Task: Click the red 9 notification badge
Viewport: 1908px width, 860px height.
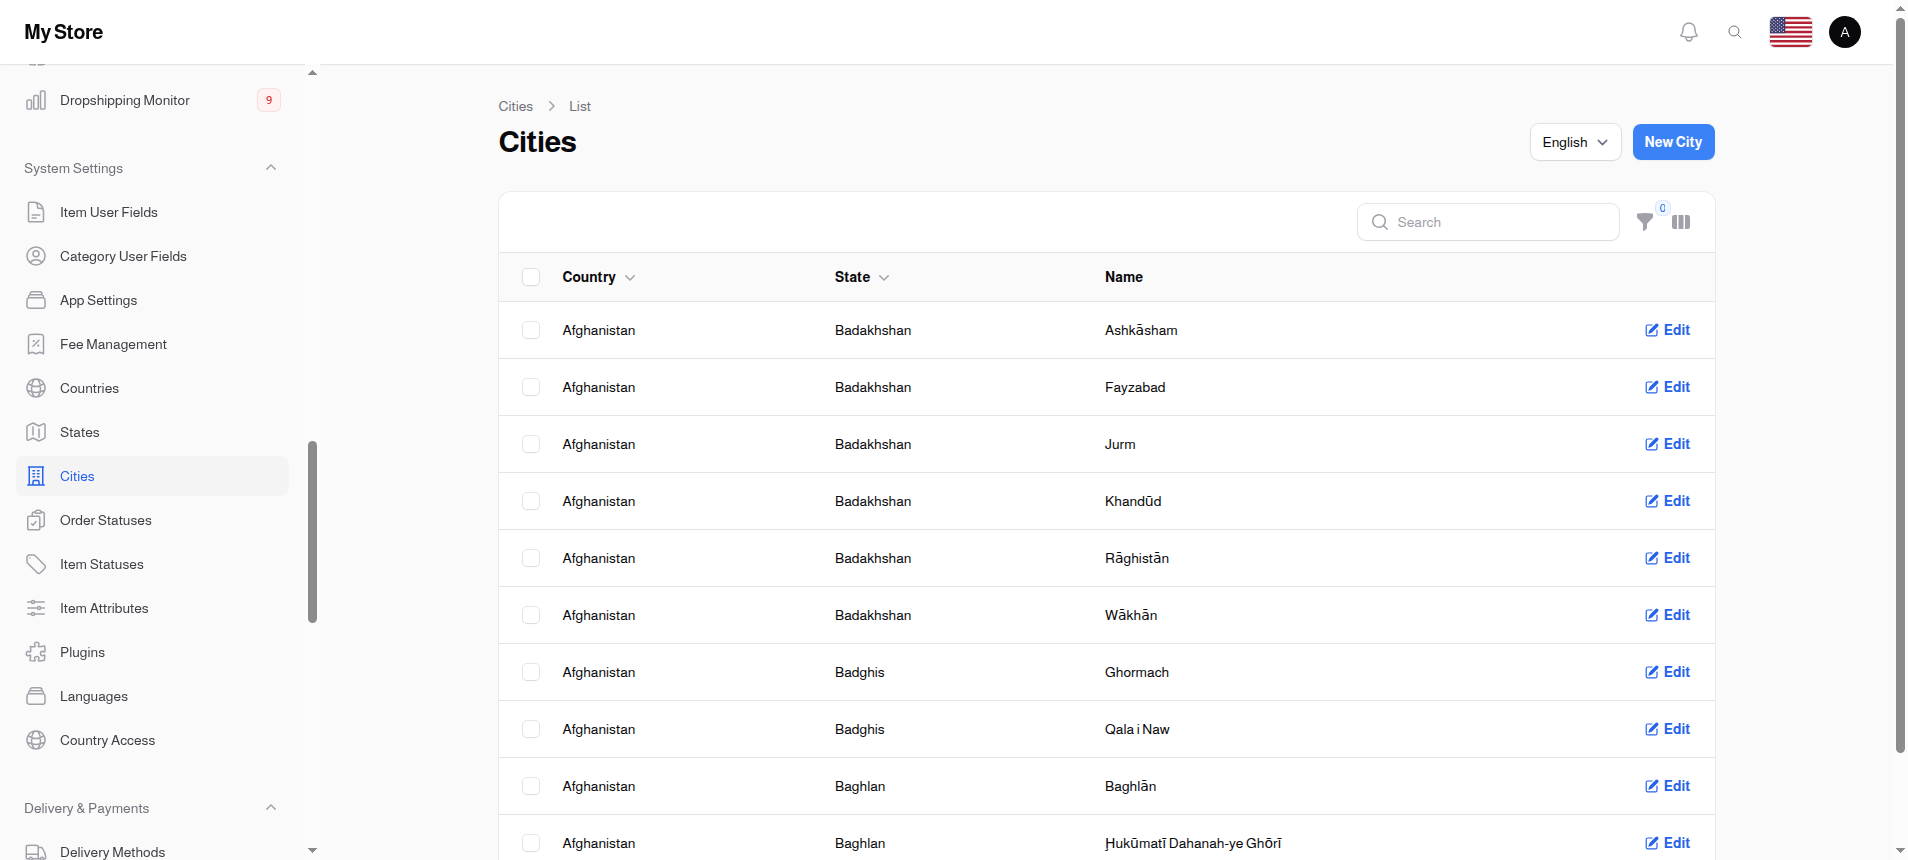Action: pos(269,100)
